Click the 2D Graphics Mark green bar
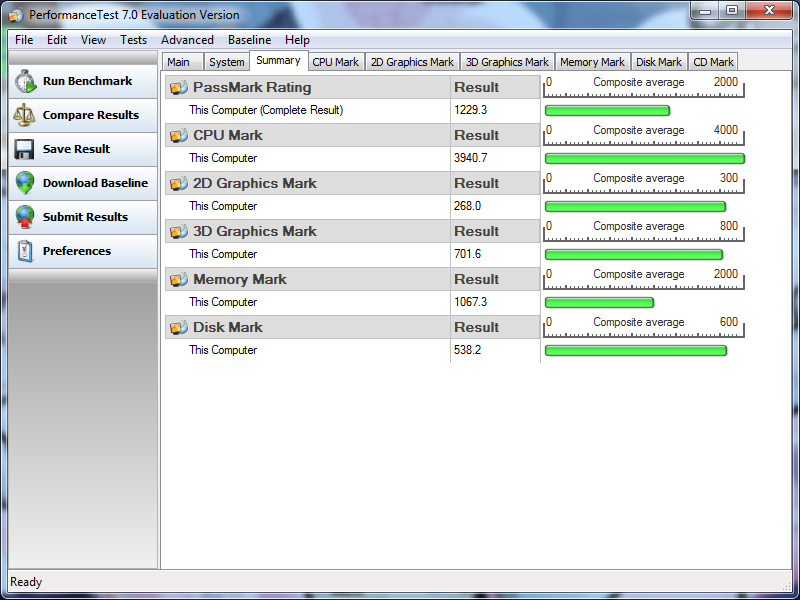Screen dimensions: 800x600 [x=635, y=207]
